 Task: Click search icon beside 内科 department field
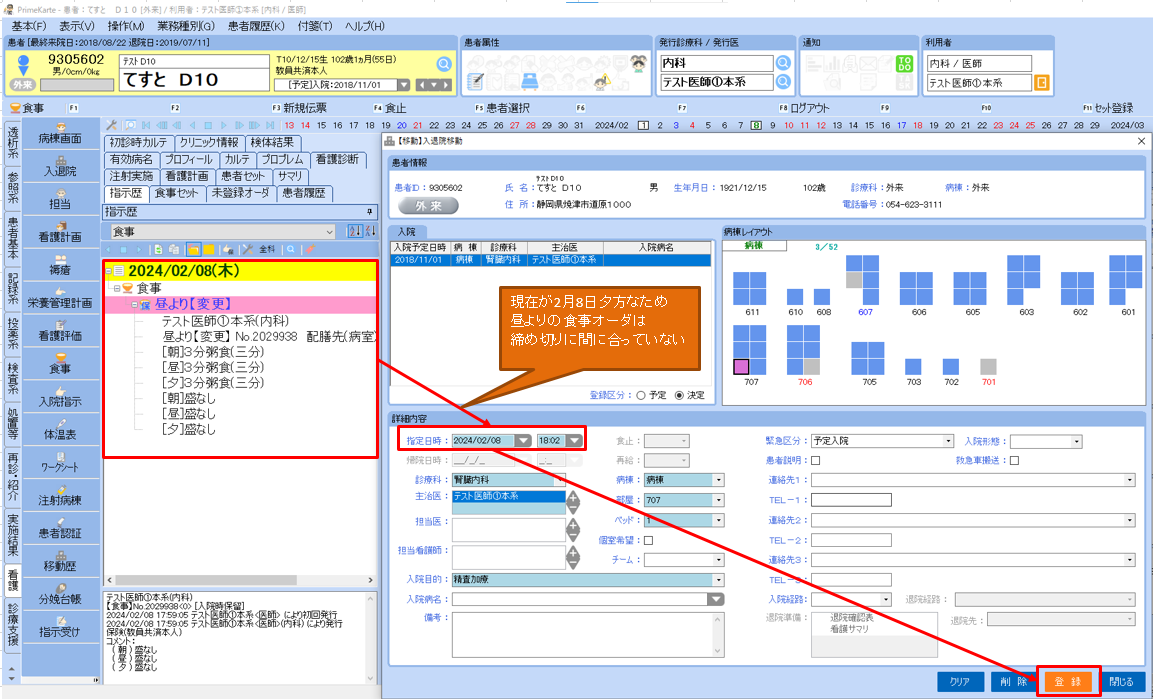pos(783,63)
